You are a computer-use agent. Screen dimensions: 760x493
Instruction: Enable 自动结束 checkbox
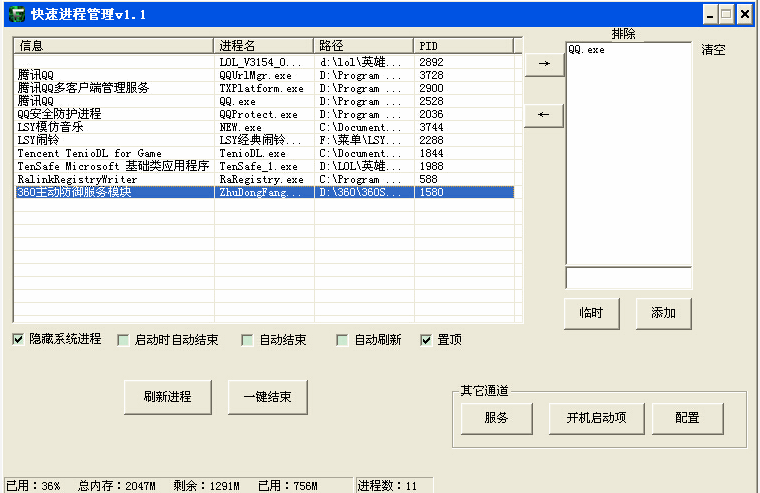tap(247, 340)
